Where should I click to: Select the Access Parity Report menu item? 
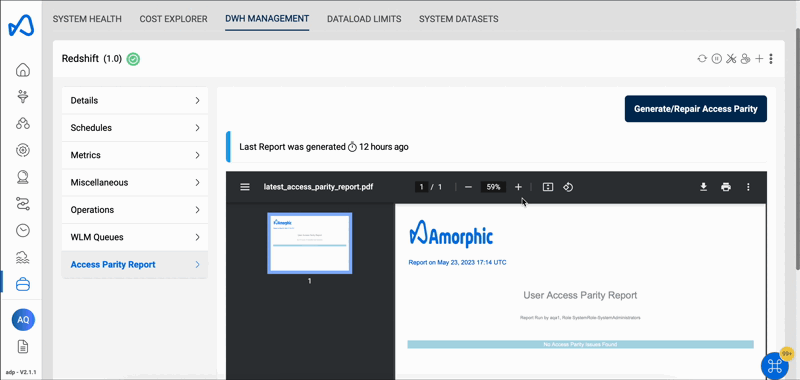(x=135, y=265)
